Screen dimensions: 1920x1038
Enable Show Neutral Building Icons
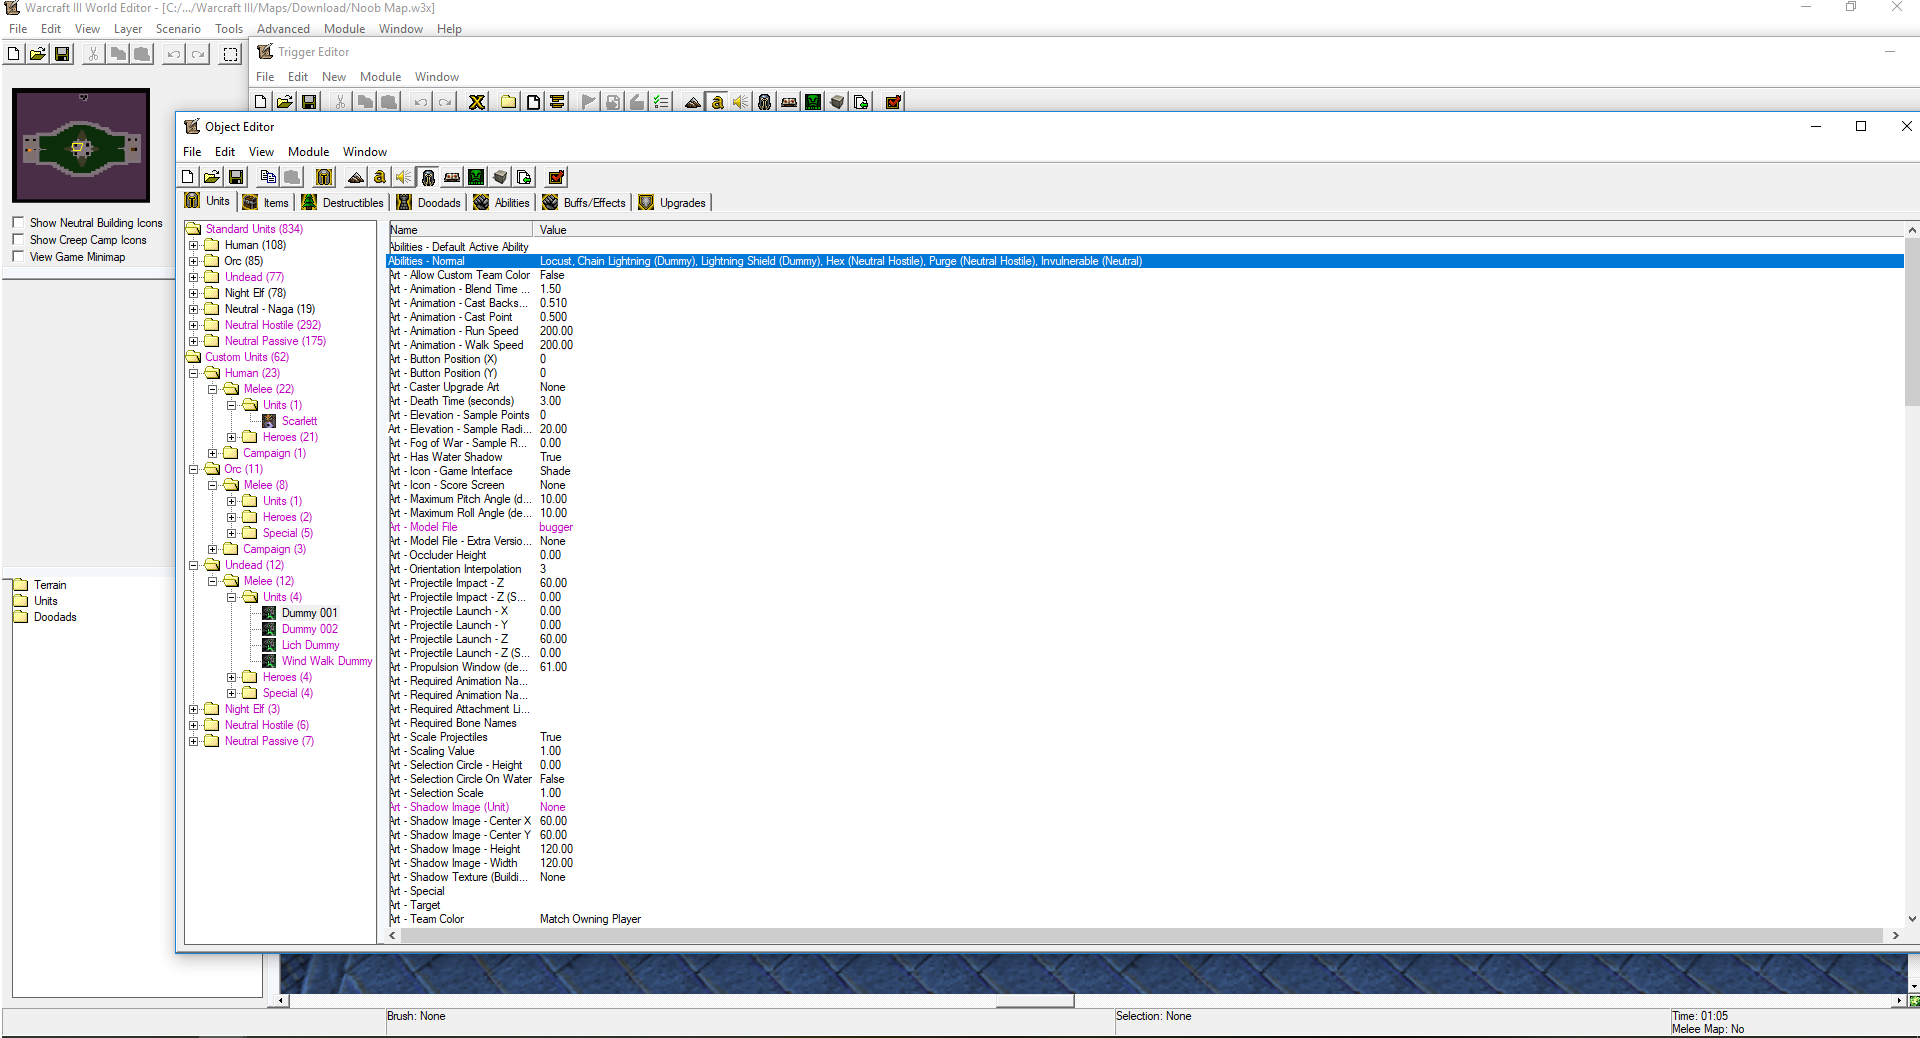(18, 223)
